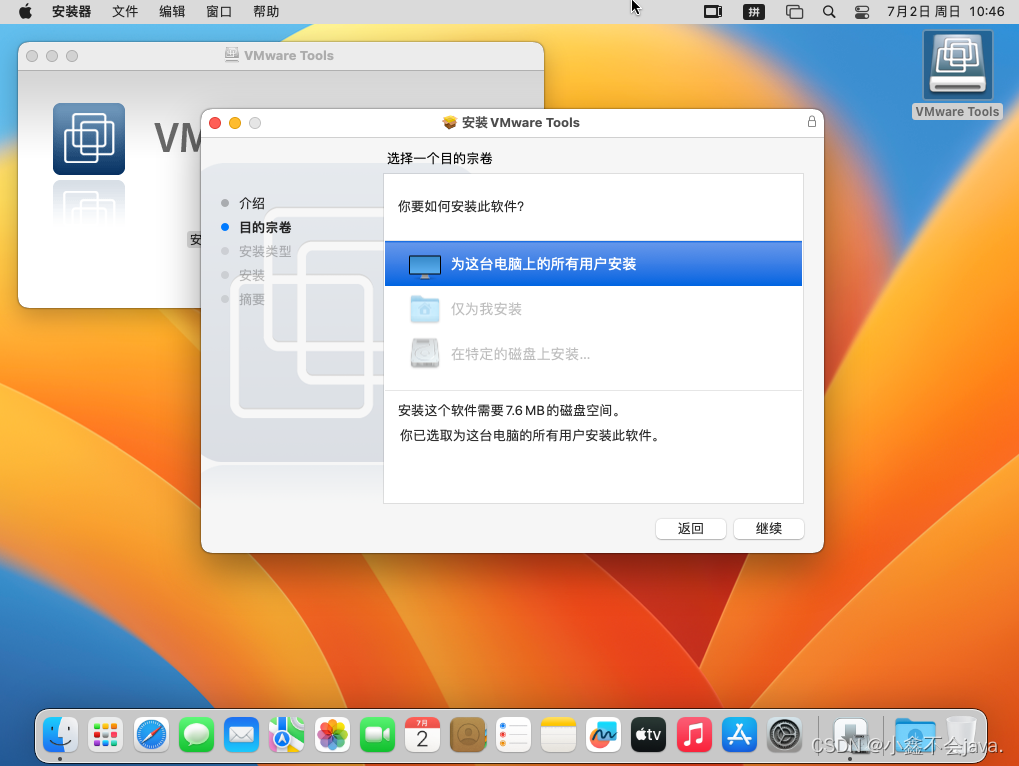The width and height of the screenshot is (1019, 766).
Task: Open Maps from the Dock
Action: point(287,735)
